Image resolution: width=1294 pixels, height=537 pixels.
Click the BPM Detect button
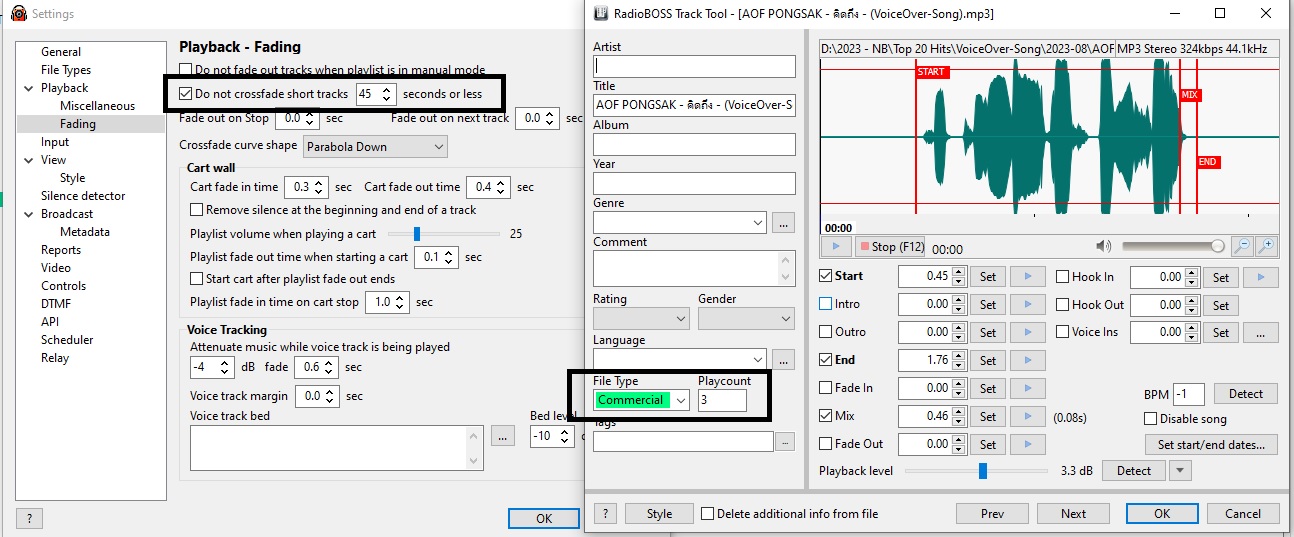coord(1245,394)
